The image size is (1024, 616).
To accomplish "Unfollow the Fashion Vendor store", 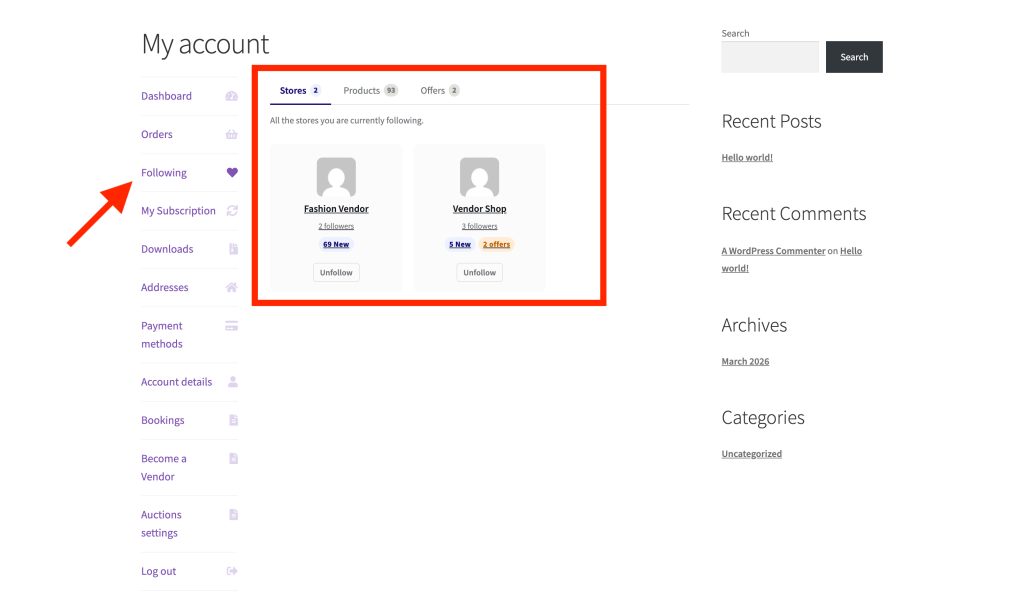I will [336, 272].
